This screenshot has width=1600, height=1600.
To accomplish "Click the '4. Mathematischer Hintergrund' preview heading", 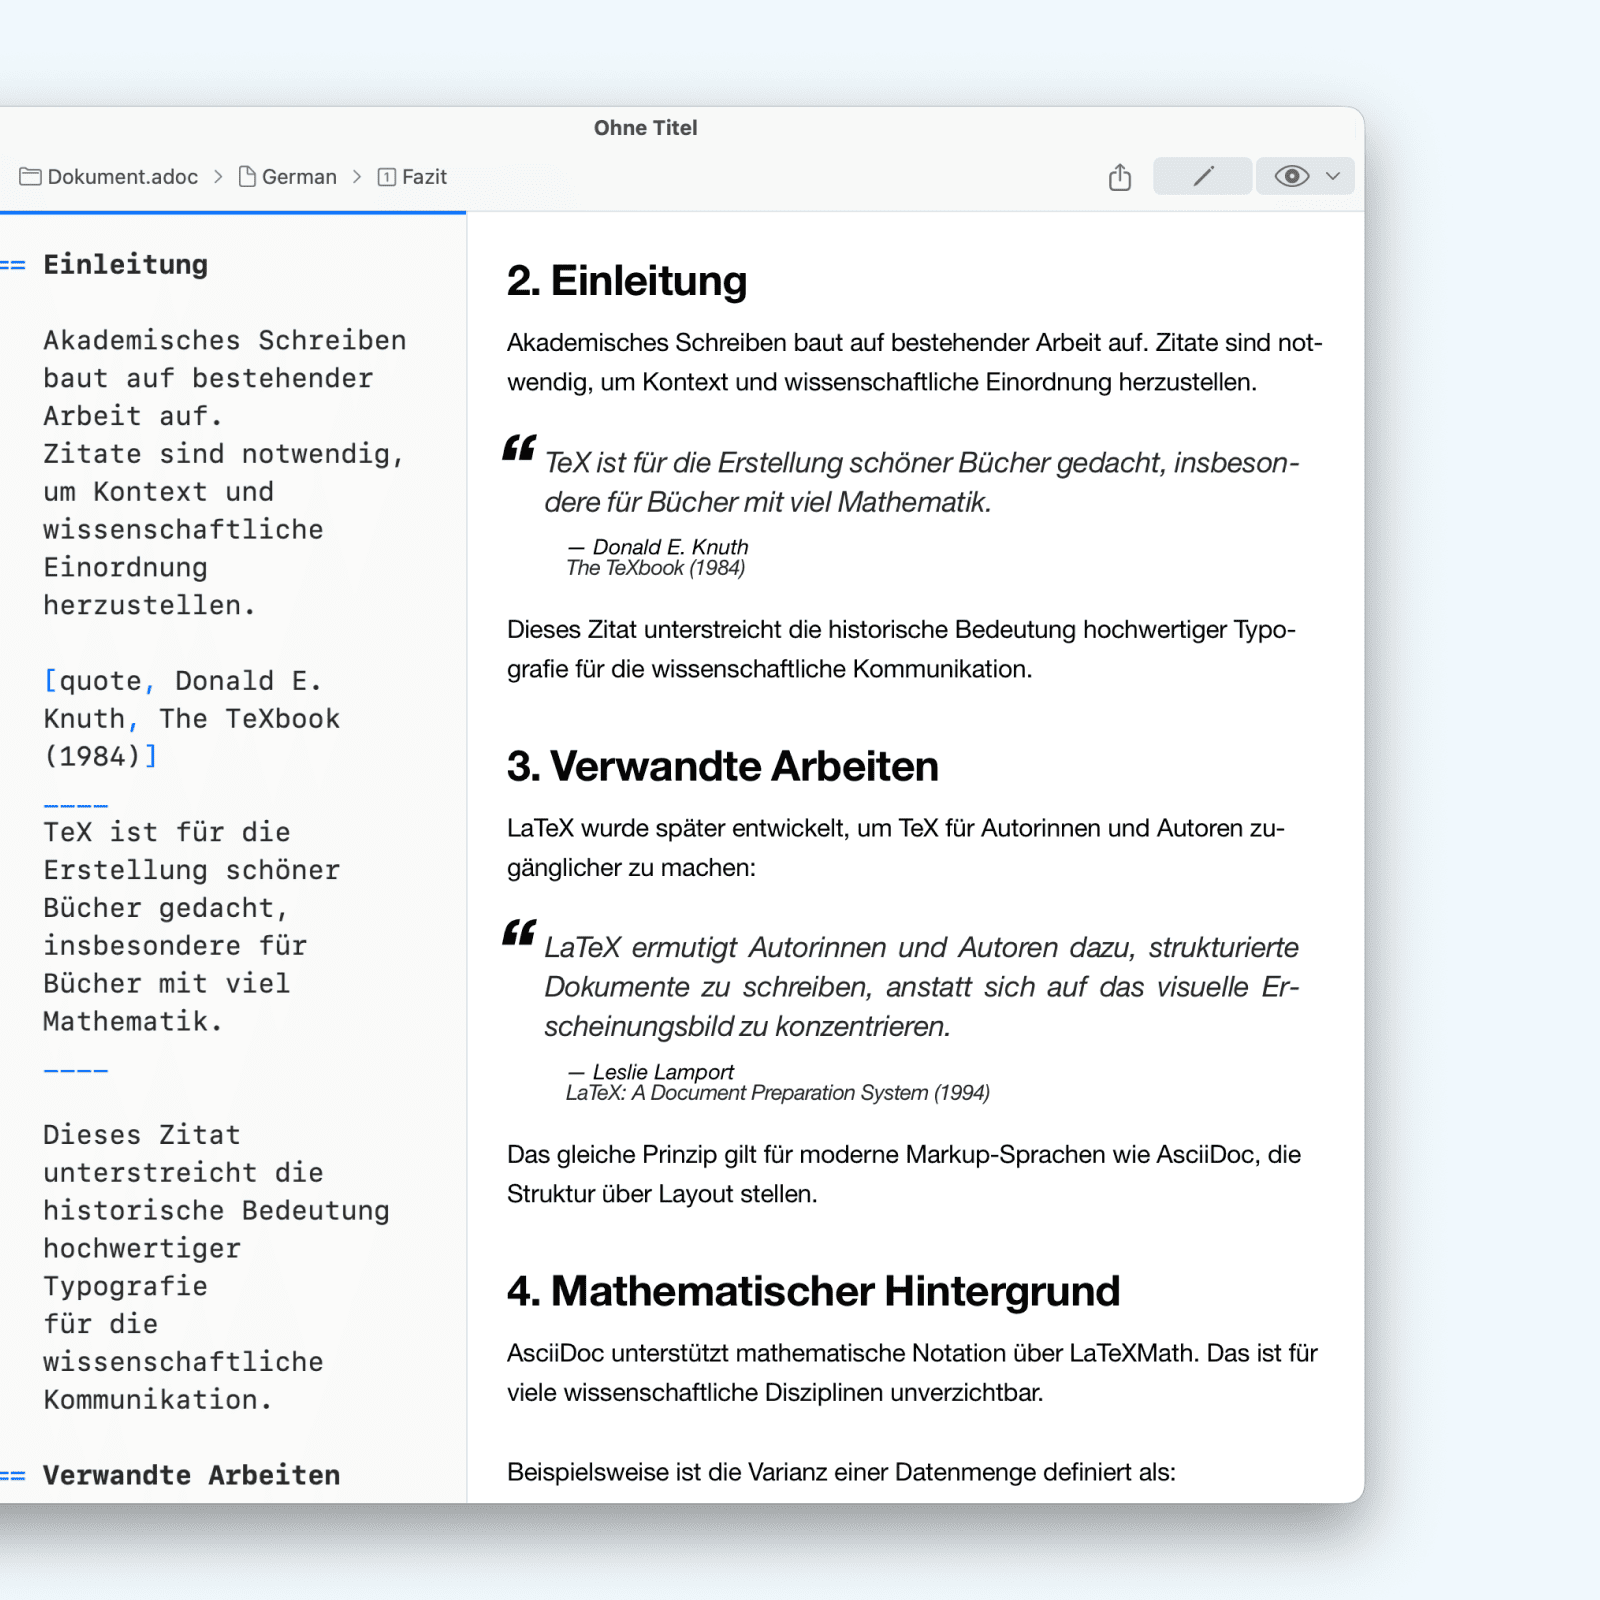I will (x=813, y=1291).
